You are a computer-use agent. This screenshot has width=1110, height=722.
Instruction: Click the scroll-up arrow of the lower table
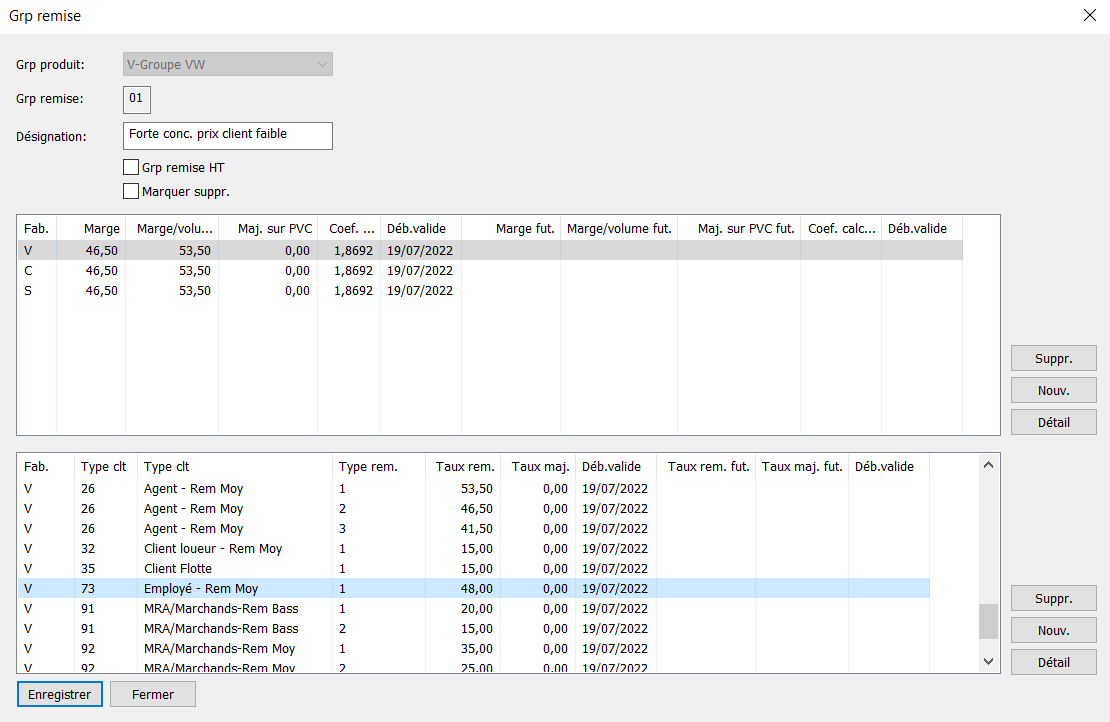click(x=988, y=465)
